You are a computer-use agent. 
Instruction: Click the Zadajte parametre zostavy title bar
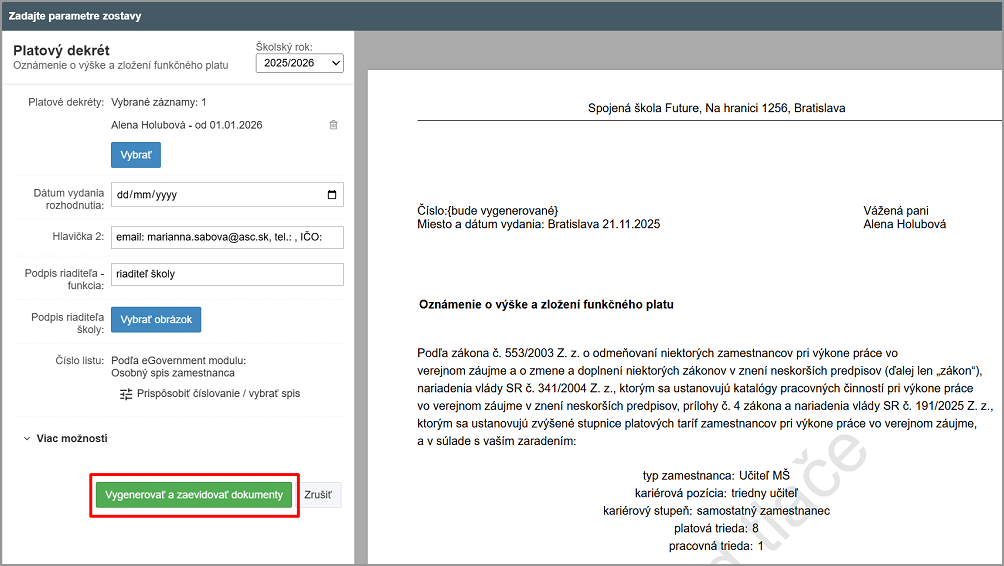coord(75,16)
